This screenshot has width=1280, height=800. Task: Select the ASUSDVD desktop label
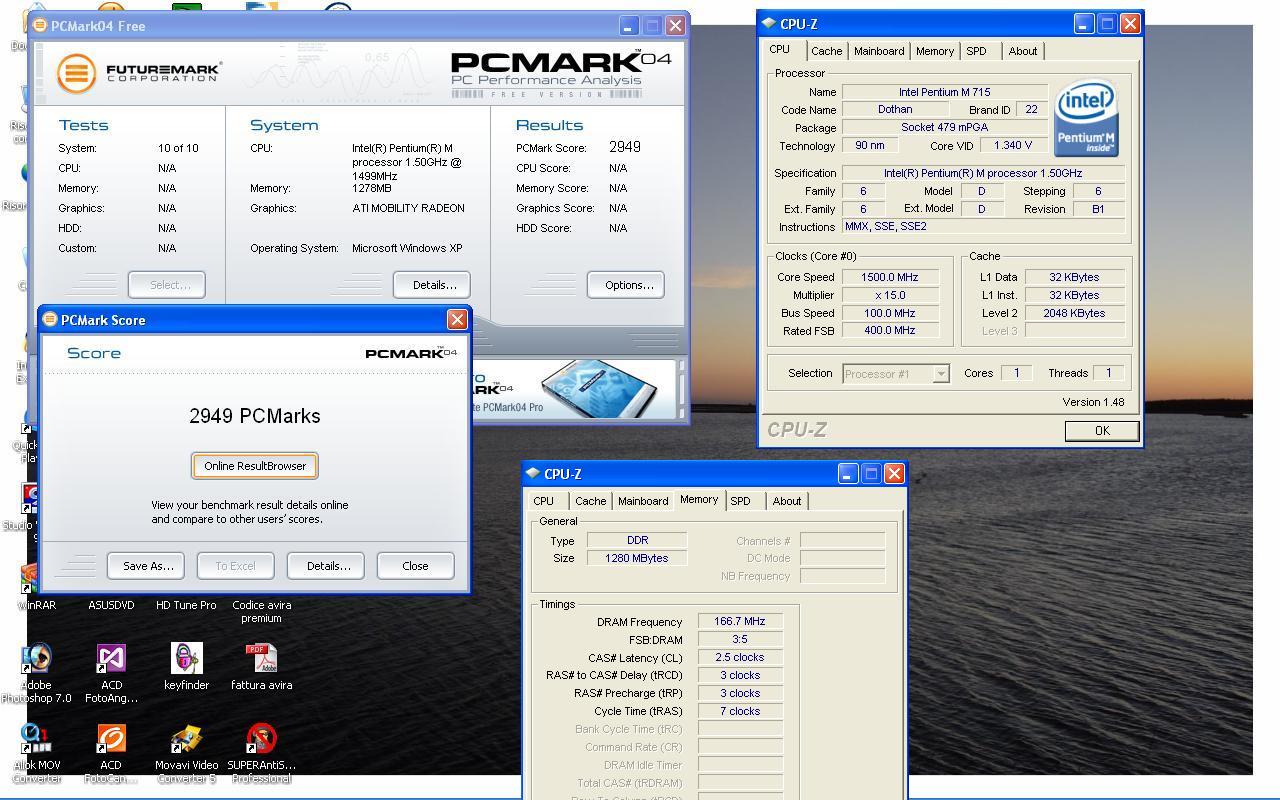pos(111,605)
